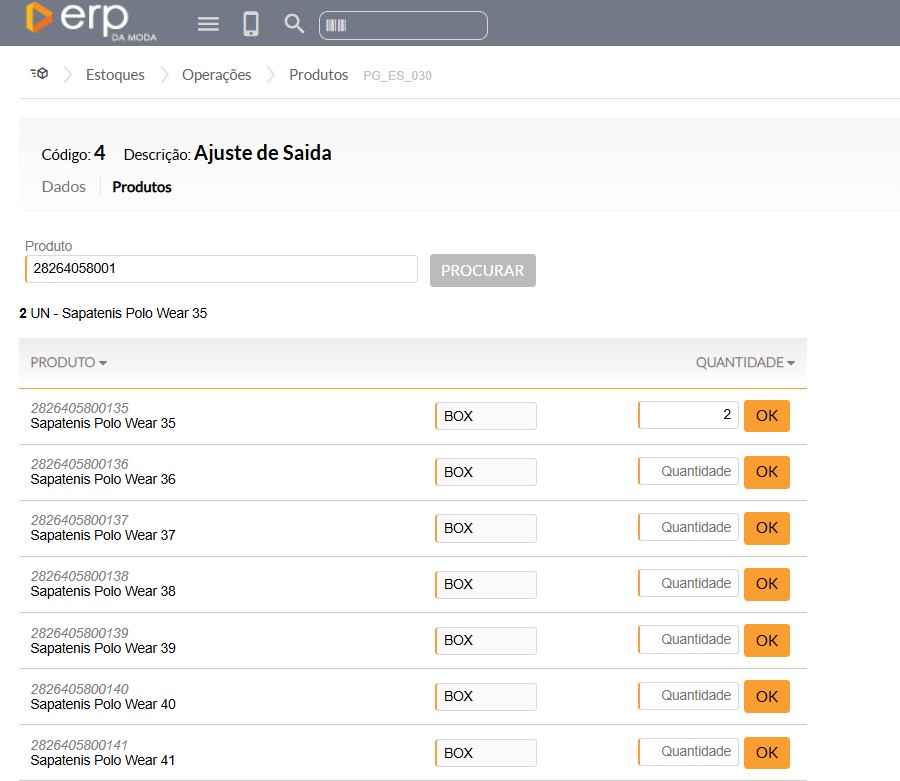Open the hamburger menu icon

tap(208, 24)
